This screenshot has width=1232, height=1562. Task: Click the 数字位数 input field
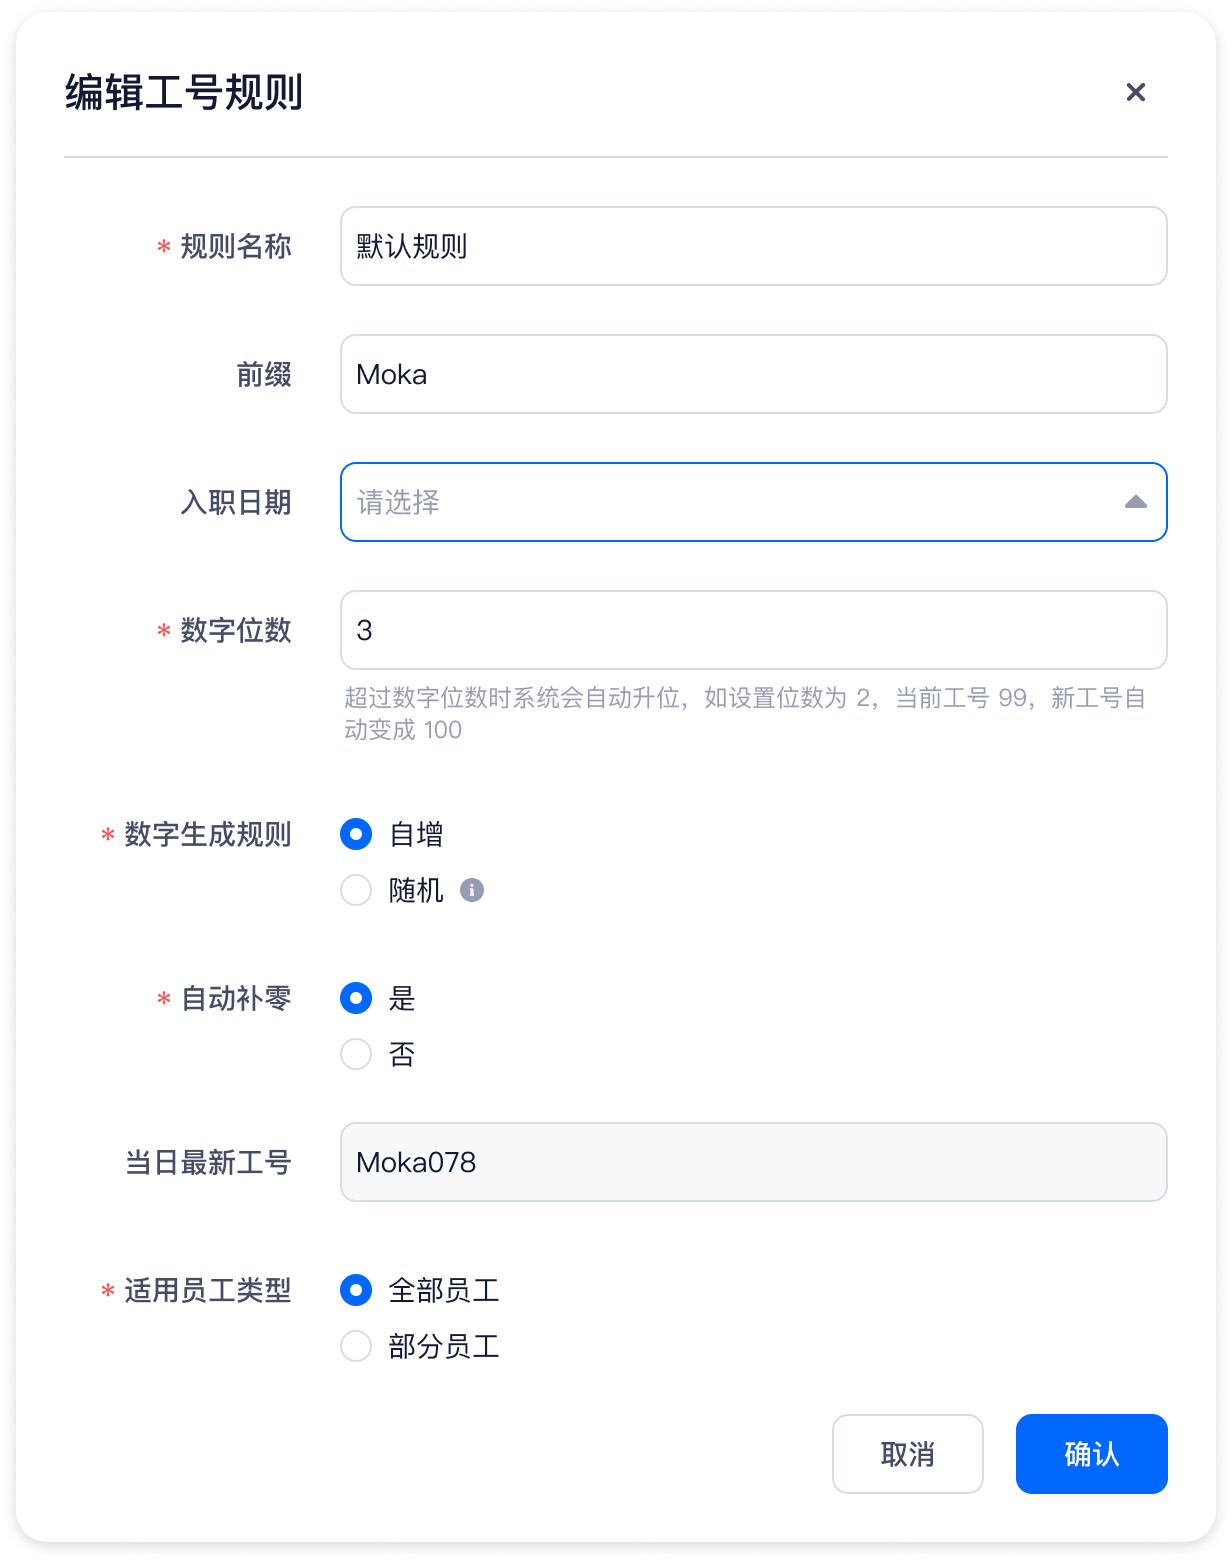coord(753,630)
